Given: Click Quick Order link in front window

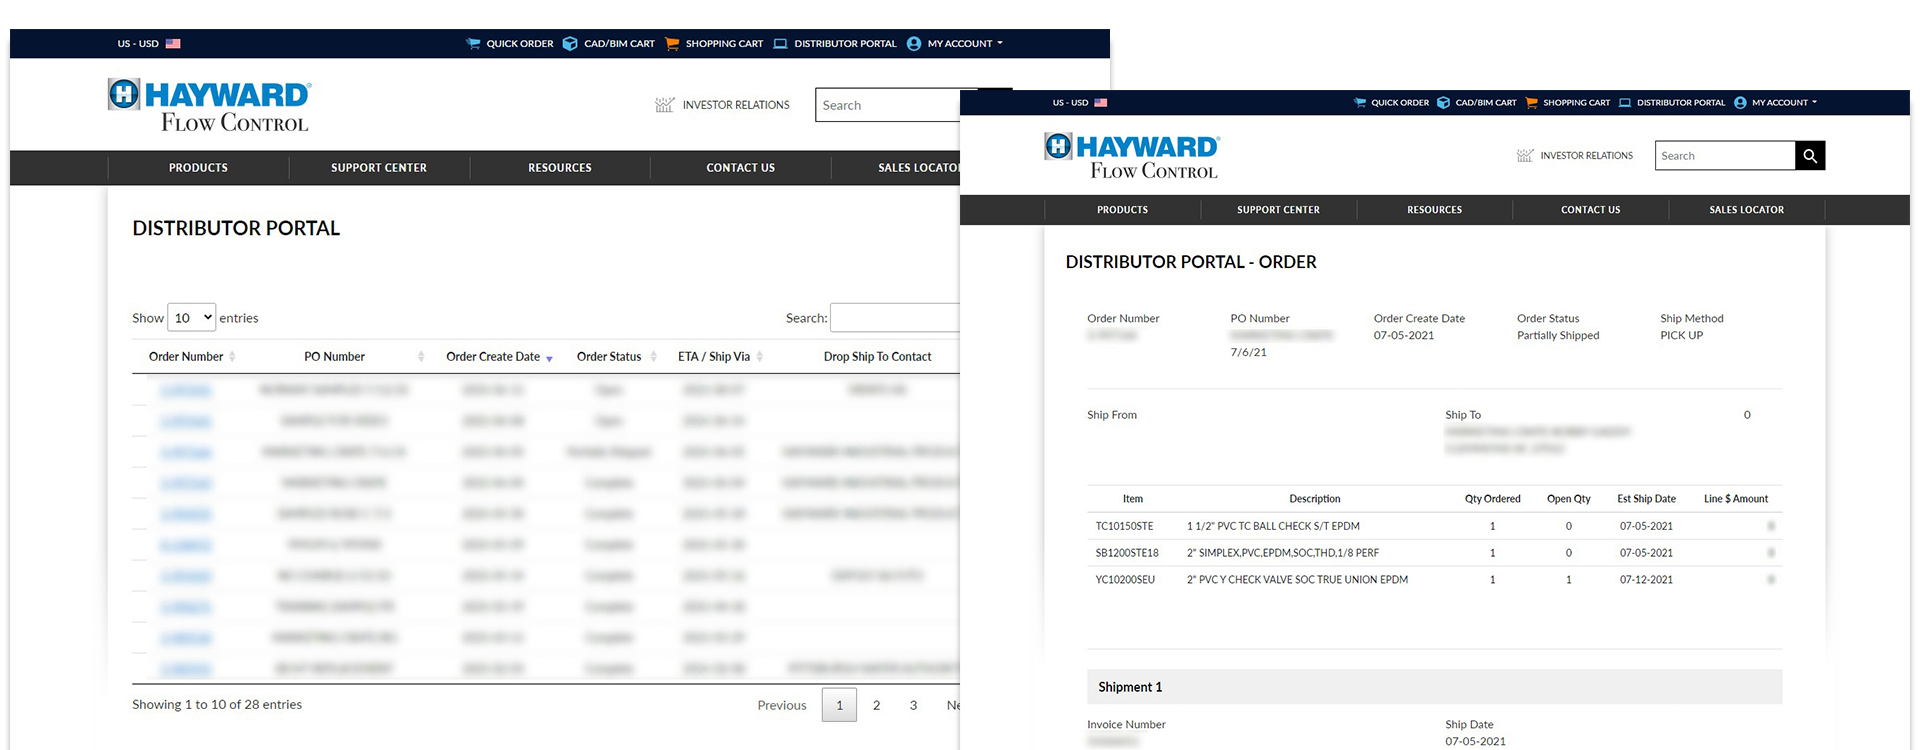Looking at the screenshot, I should pyautogui.click(x=1400, y=102).
